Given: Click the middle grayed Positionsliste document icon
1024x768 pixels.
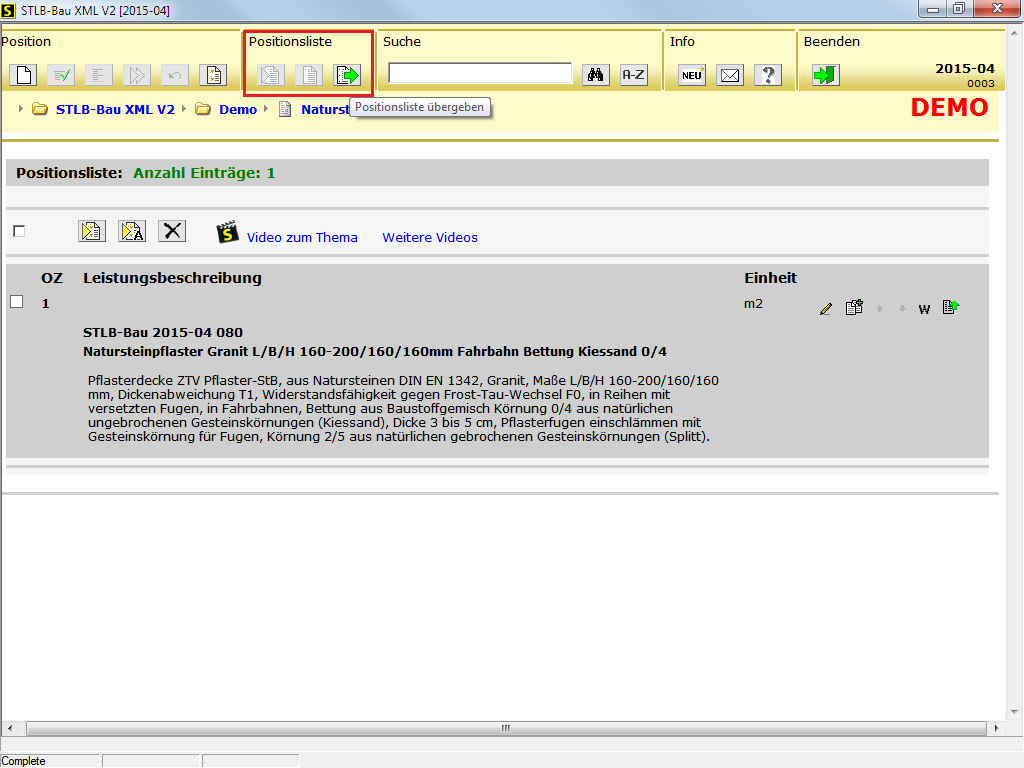Looking at the screenshot, I should pos(309,75).
